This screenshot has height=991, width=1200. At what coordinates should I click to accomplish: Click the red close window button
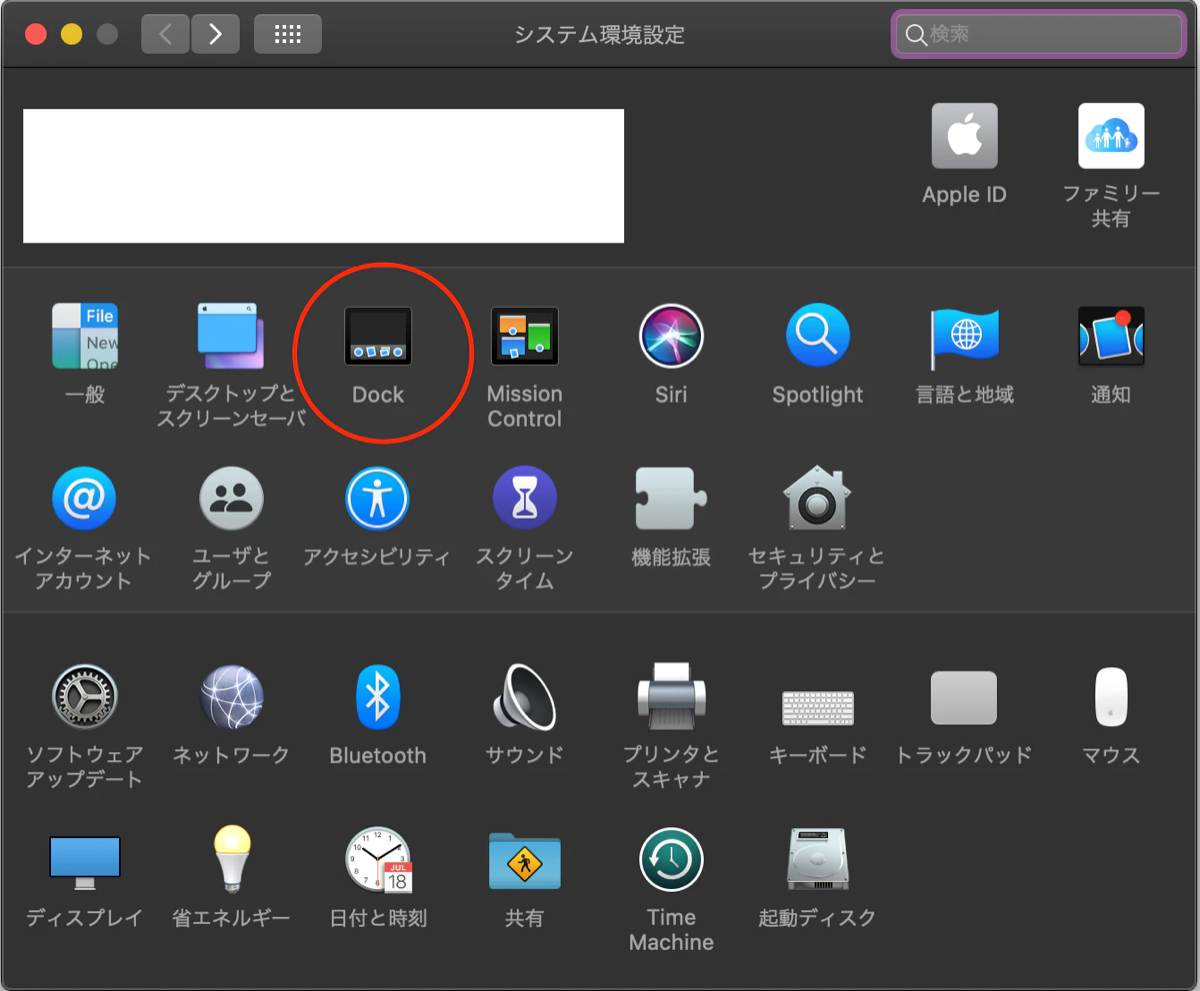pyautogui.click(x=36, y=34)
